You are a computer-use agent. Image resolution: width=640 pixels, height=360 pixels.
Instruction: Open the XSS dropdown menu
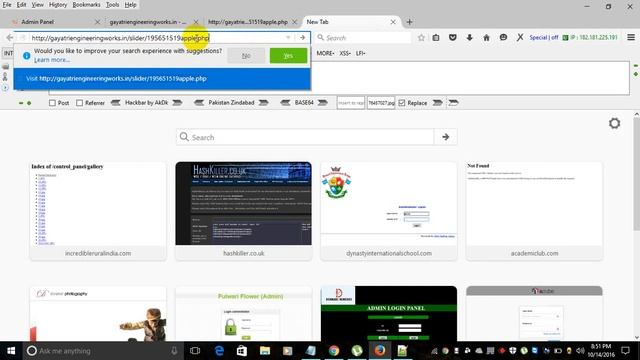click(x=345, y=53)
